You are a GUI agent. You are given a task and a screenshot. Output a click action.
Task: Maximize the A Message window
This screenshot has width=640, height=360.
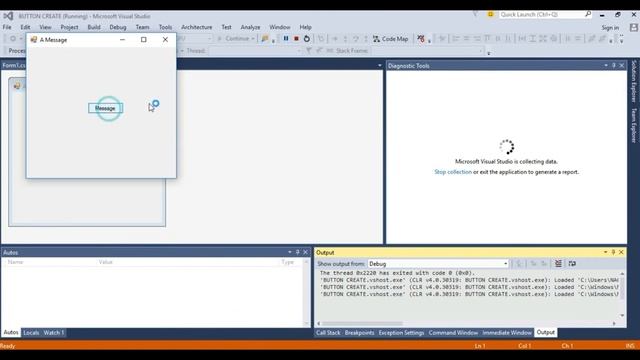(x=144, y=40)
